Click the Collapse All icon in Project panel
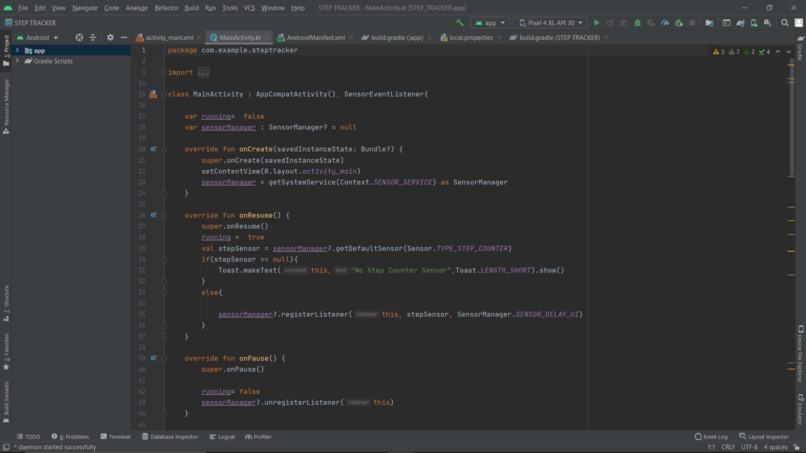The width and height of the screenshot is (806, 453). click(93, 38)
